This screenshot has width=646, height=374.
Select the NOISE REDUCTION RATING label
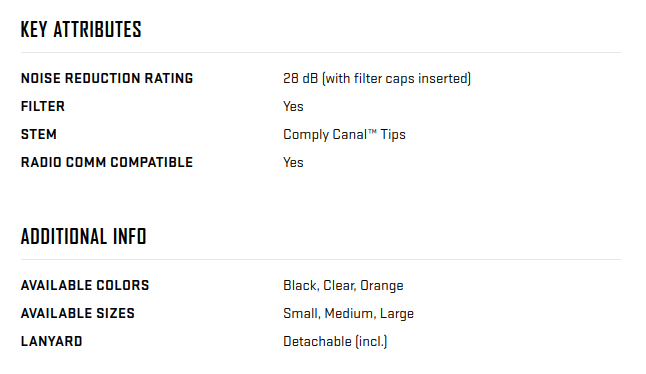click(x=107, y=78)
